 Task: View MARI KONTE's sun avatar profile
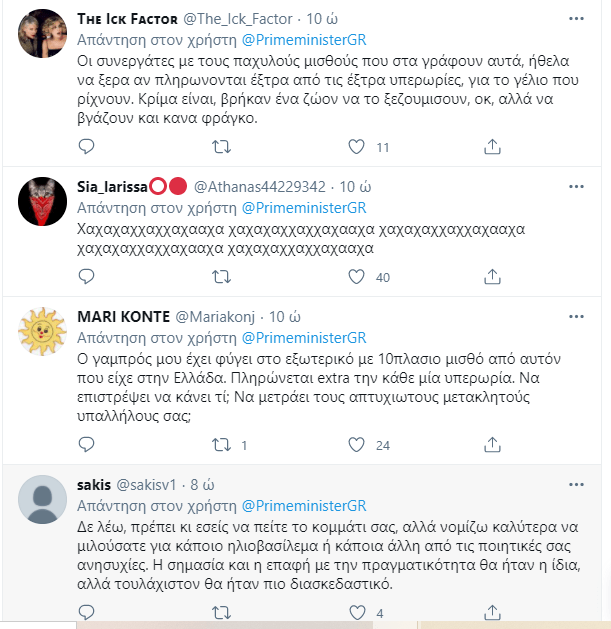point(44,331)
